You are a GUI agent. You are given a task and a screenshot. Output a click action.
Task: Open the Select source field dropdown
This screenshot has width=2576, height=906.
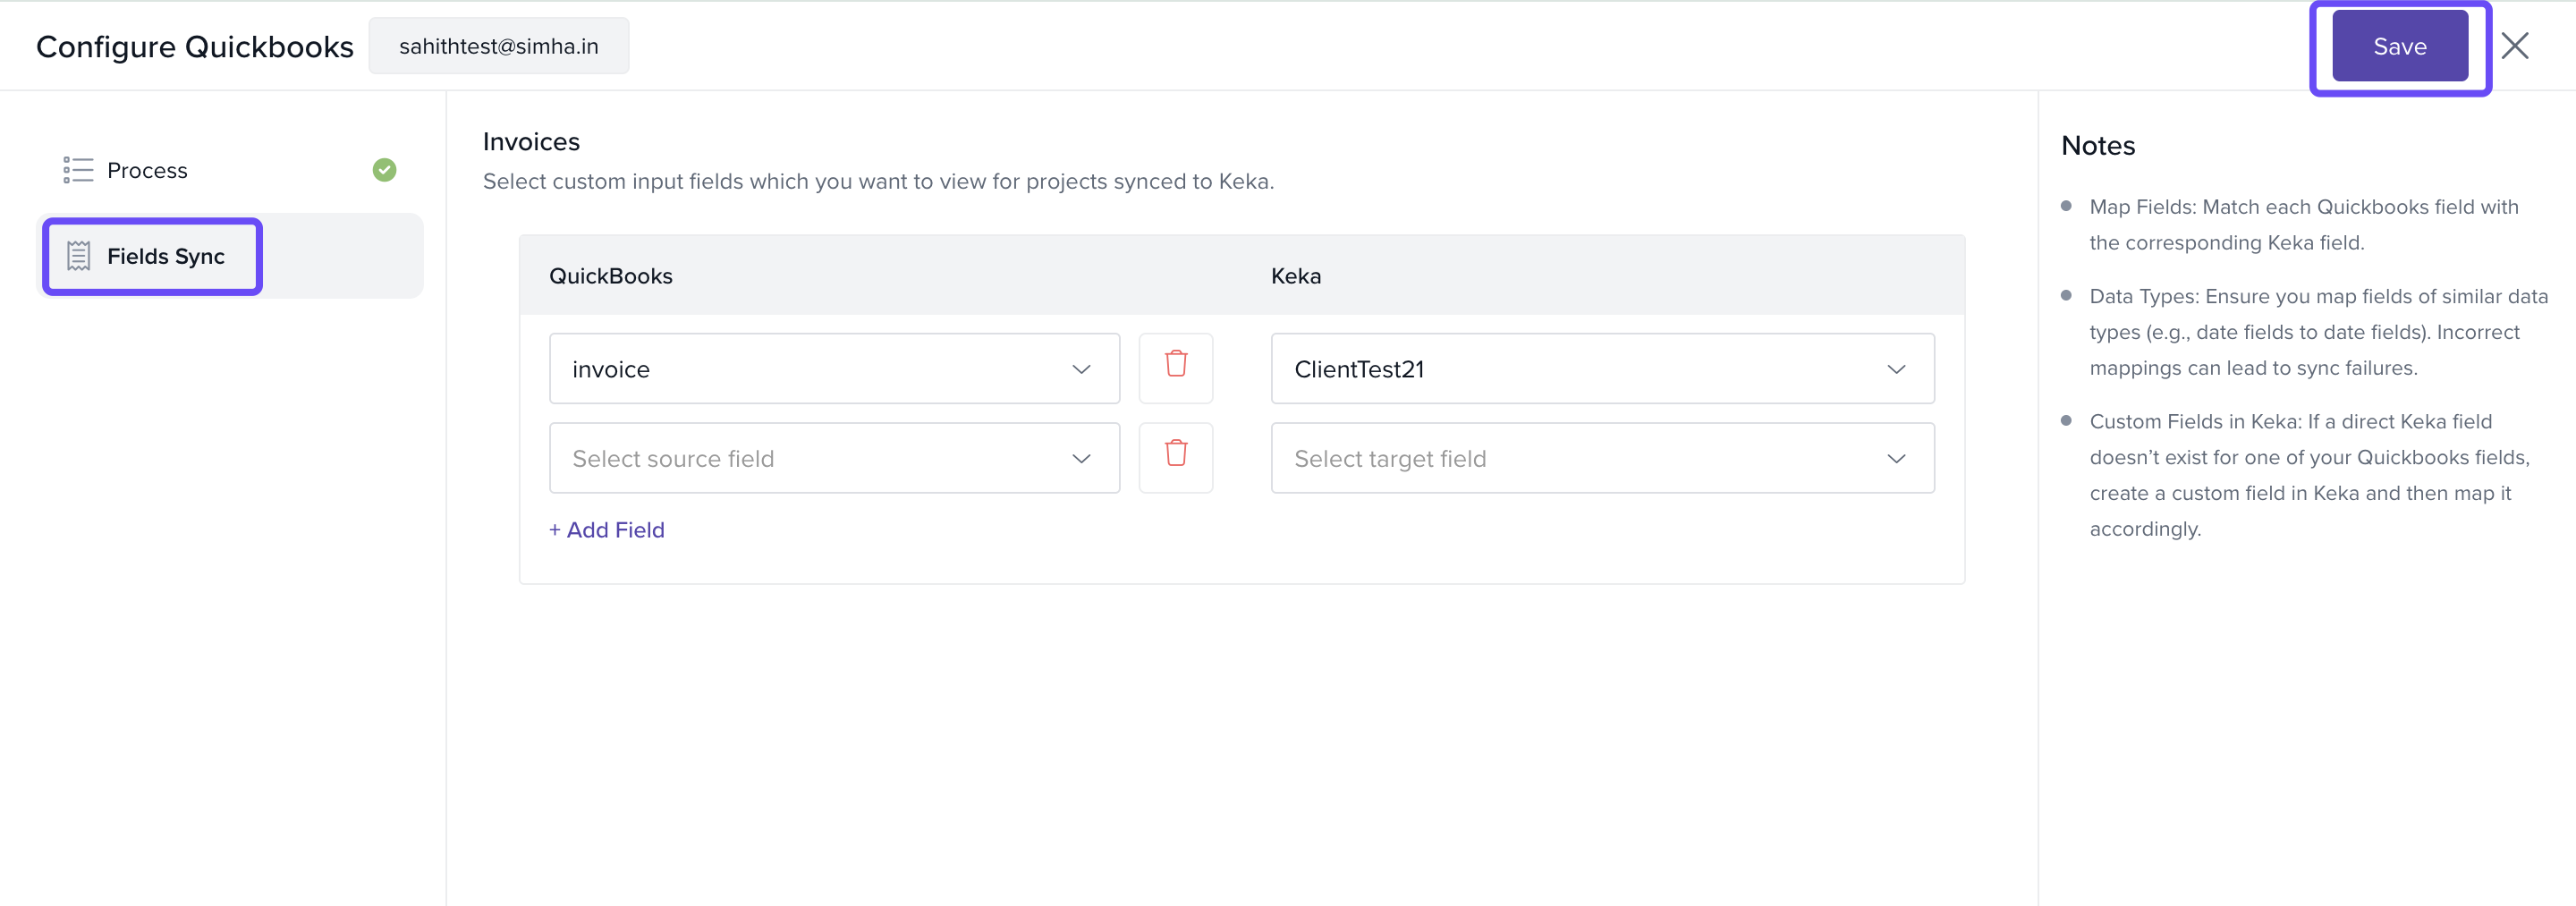[x=833, y=458]
